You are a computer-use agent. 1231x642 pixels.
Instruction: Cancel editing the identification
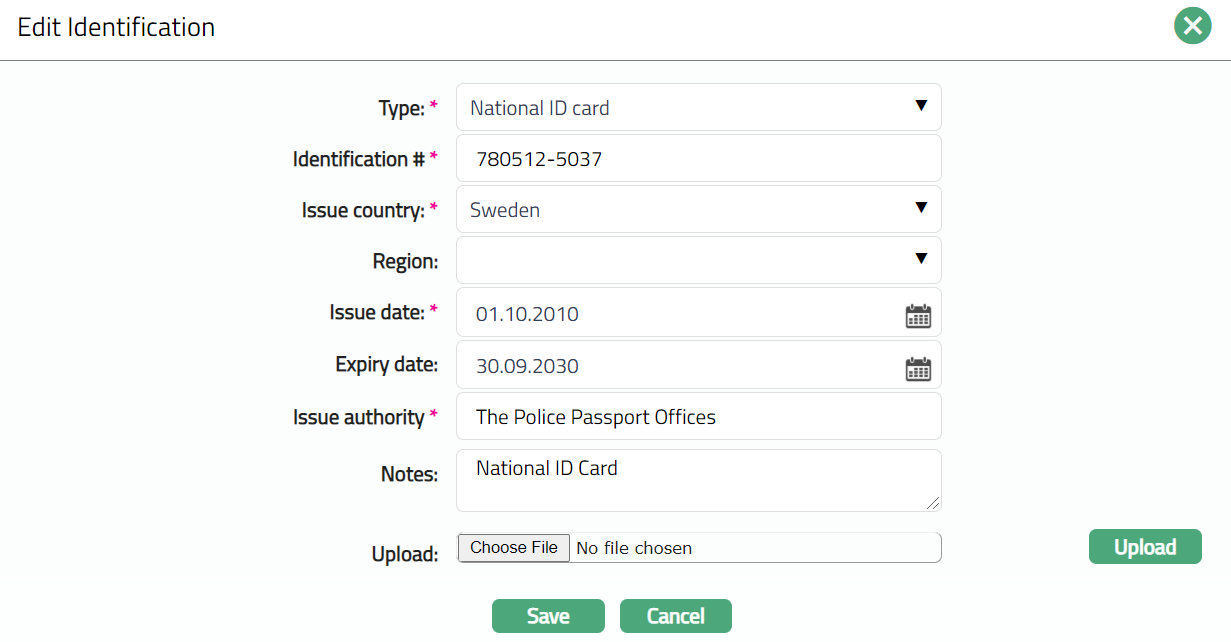pos(676,616)
